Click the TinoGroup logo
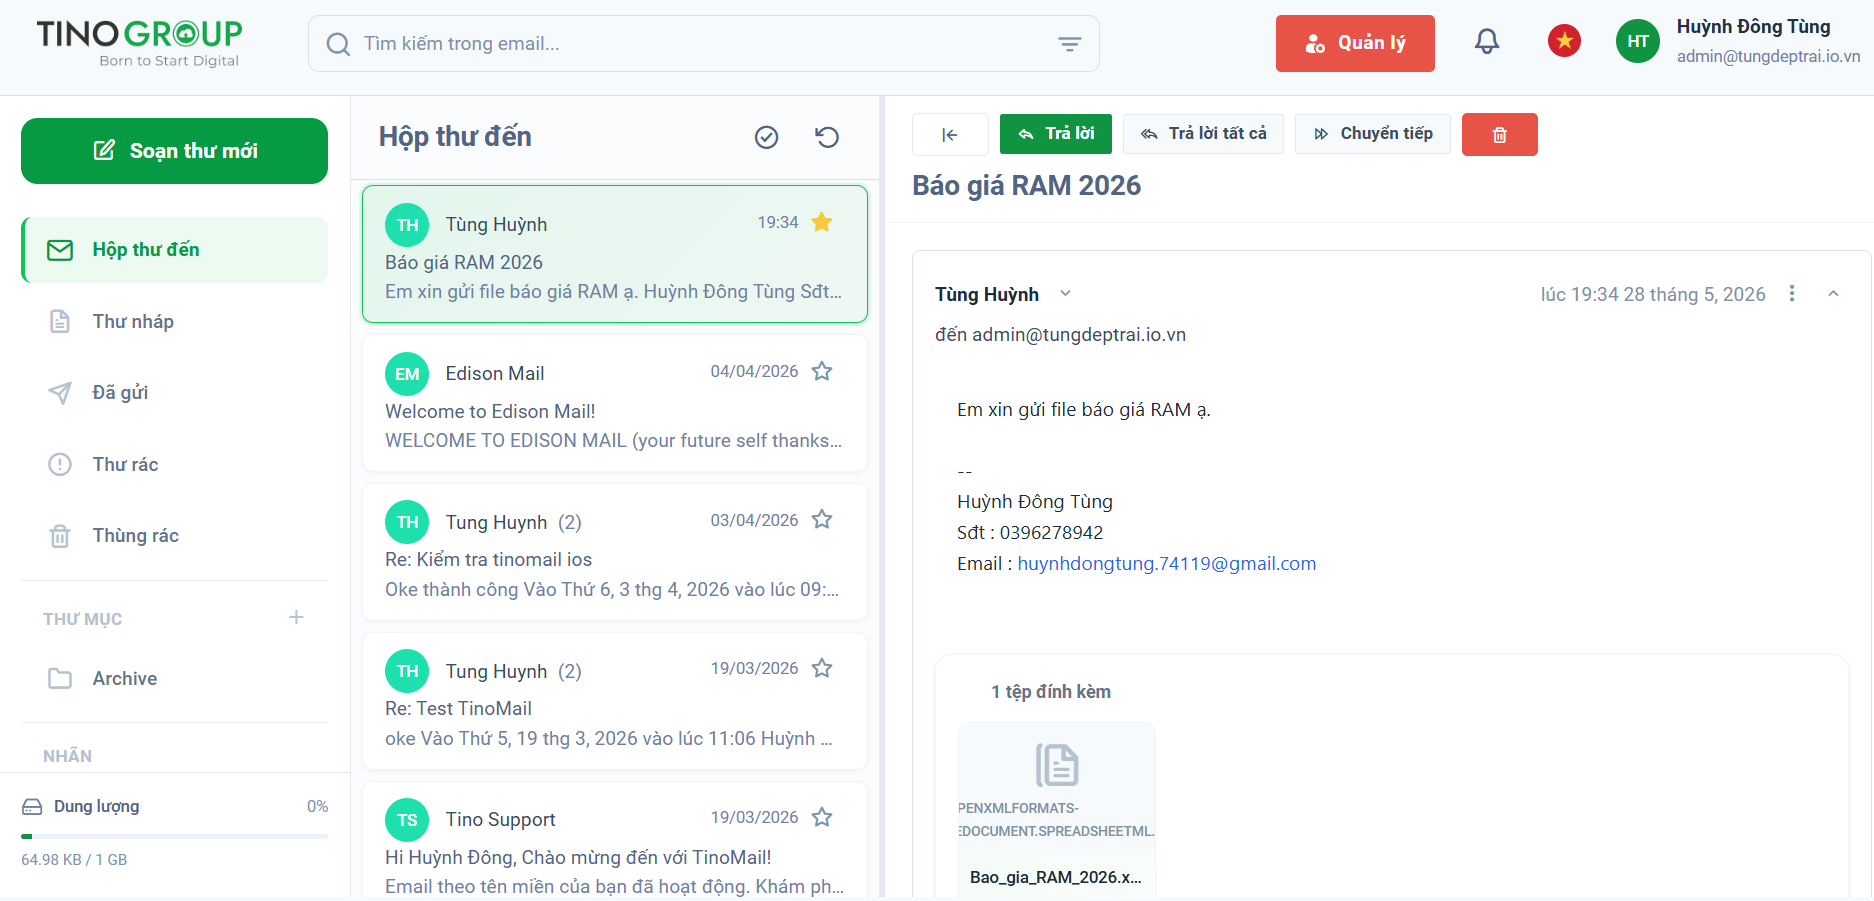This screenshot has width=1874, height=901. pyautogui.click(x=139, y=44)
